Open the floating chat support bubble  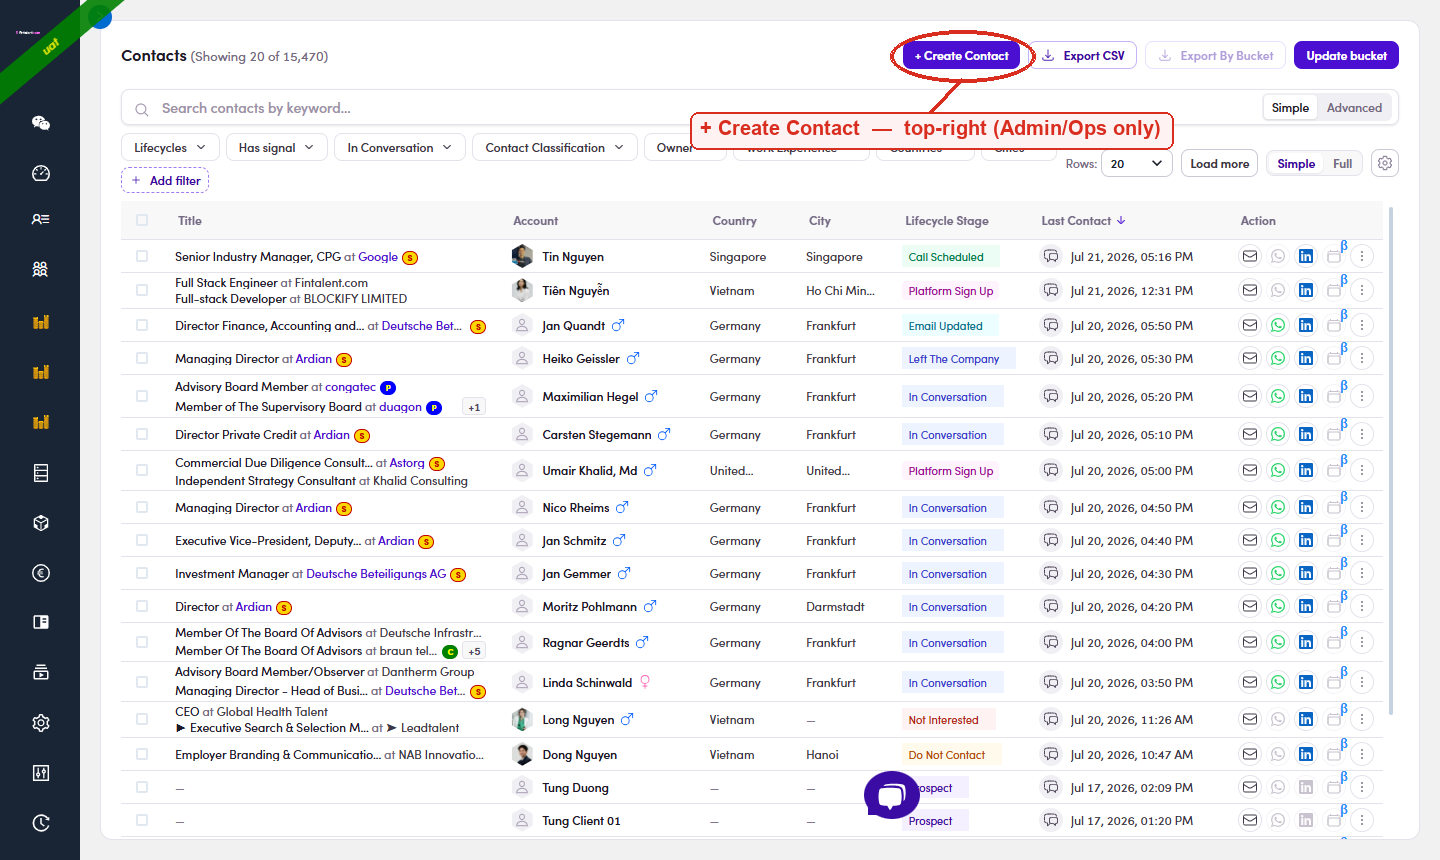click(x=891, y=796)
